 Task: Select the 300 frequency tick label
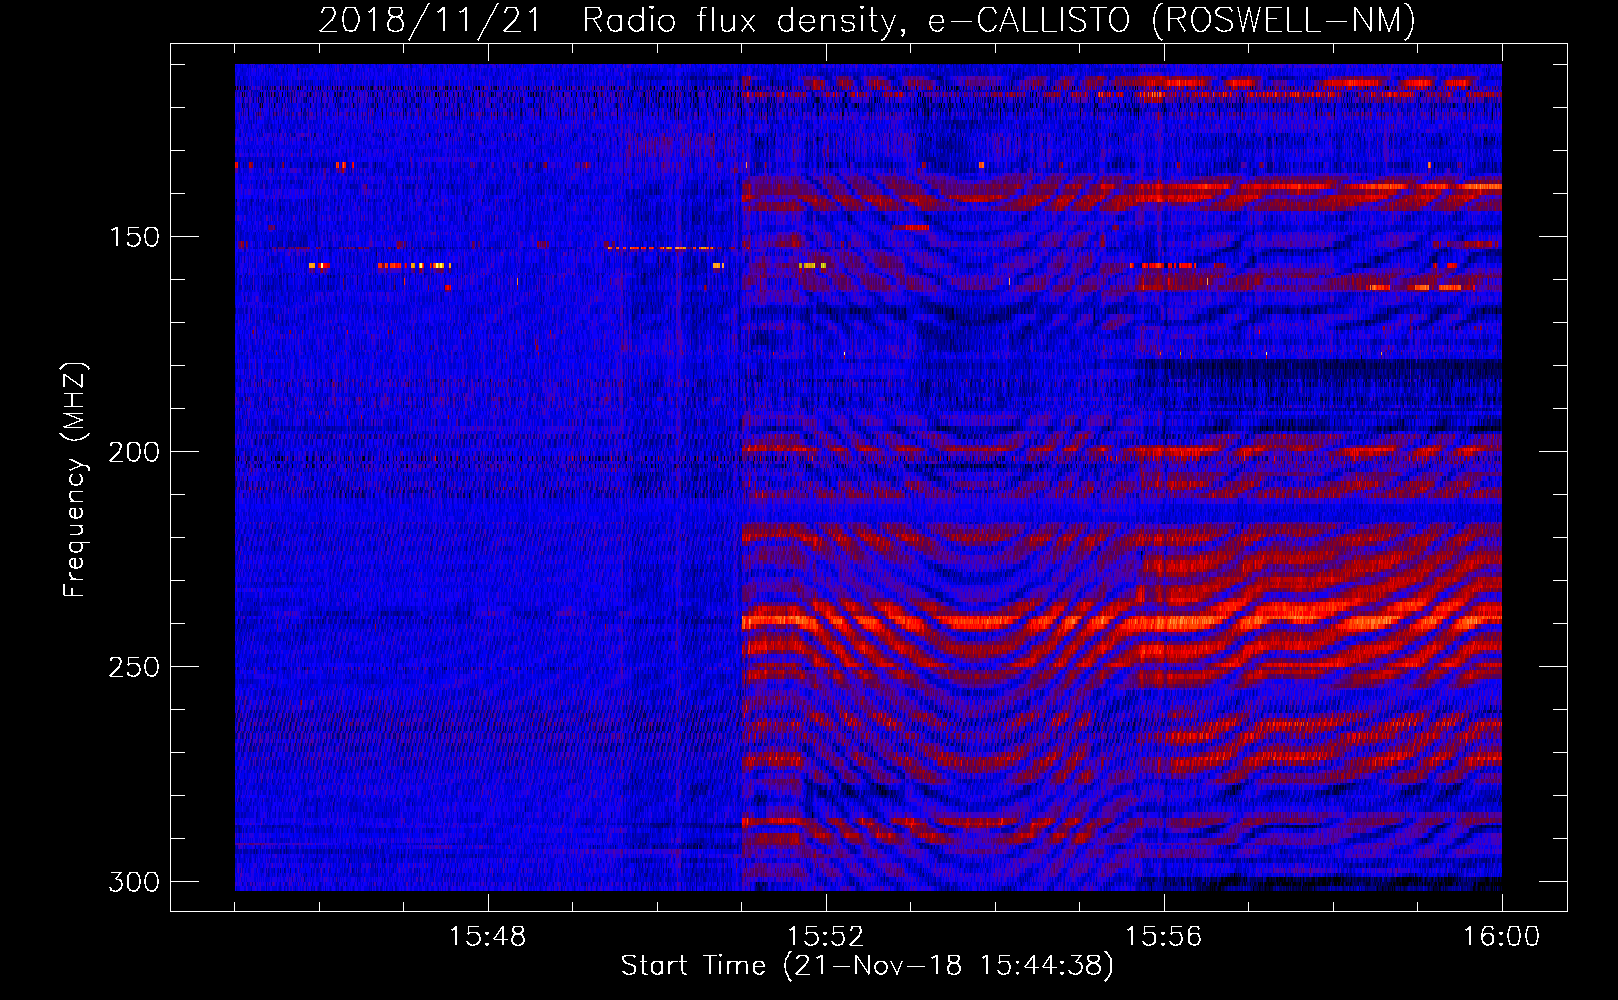(x=134, y=882)
